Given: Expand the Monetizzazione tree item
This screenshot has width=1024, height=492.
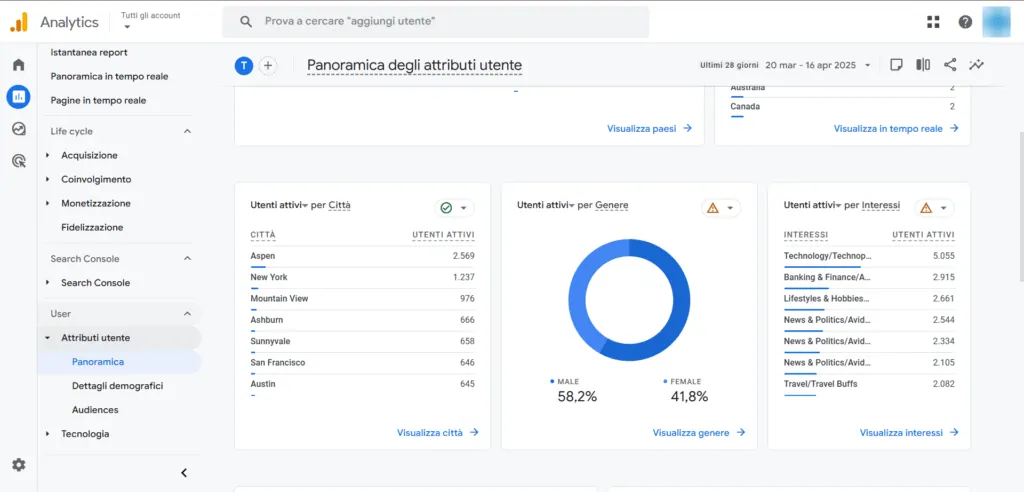Looking at the screenshot, I should point(48,204).
